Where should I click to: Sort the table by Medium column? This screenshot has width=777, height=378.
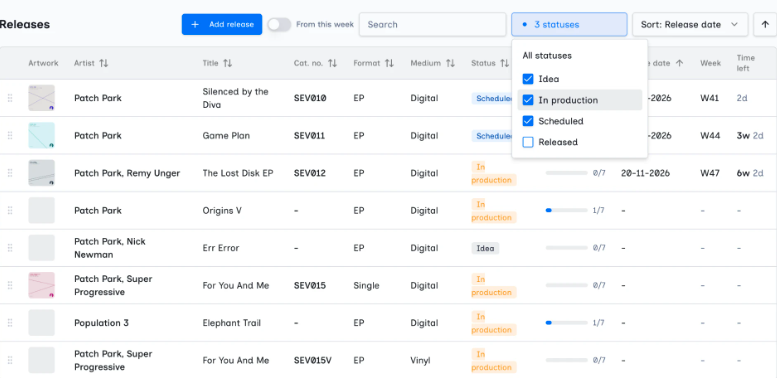tap(433, 63)
